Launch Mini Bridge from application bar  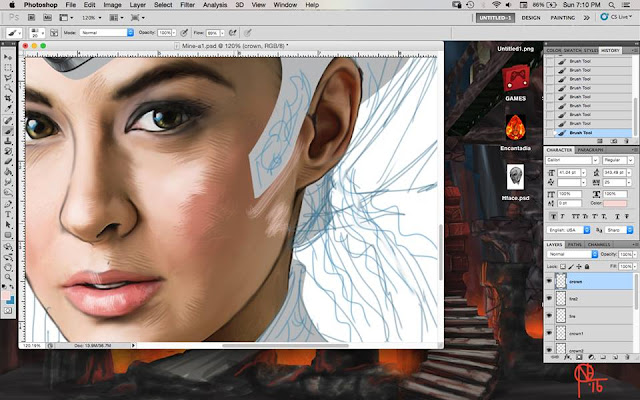click(x=47, y=18)
